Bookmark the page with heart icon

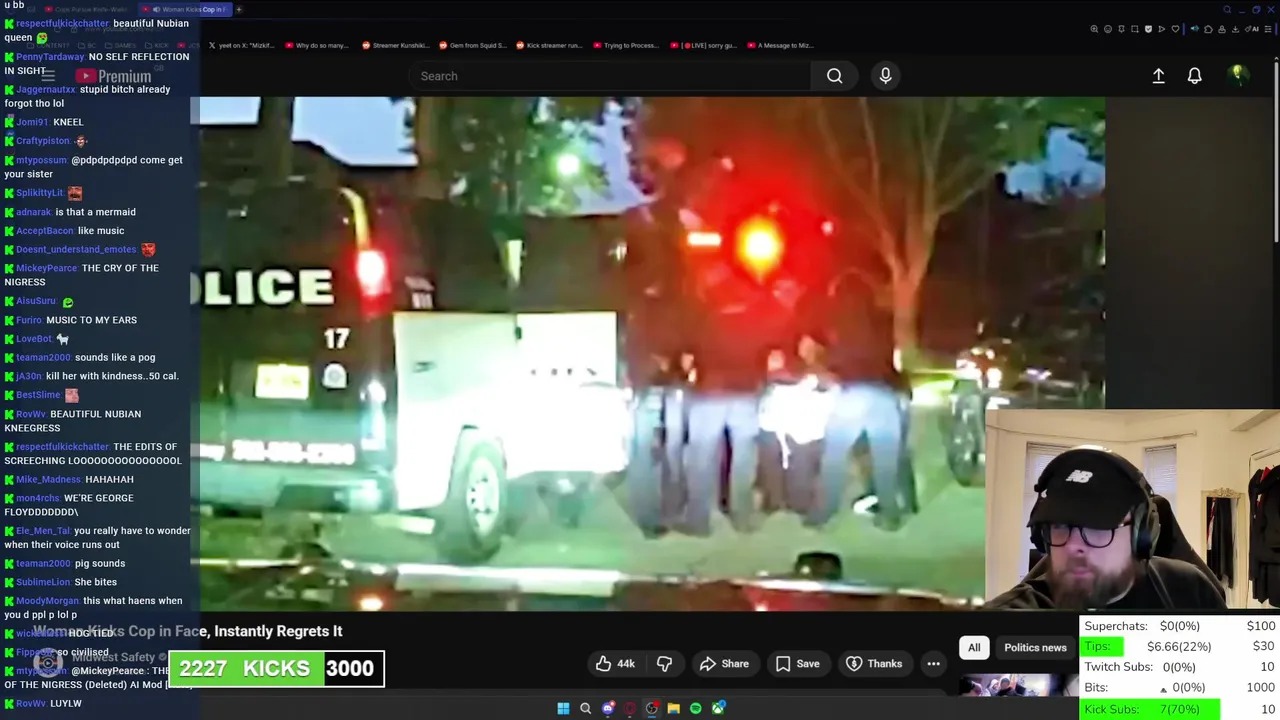click(x=1175, y=29)
